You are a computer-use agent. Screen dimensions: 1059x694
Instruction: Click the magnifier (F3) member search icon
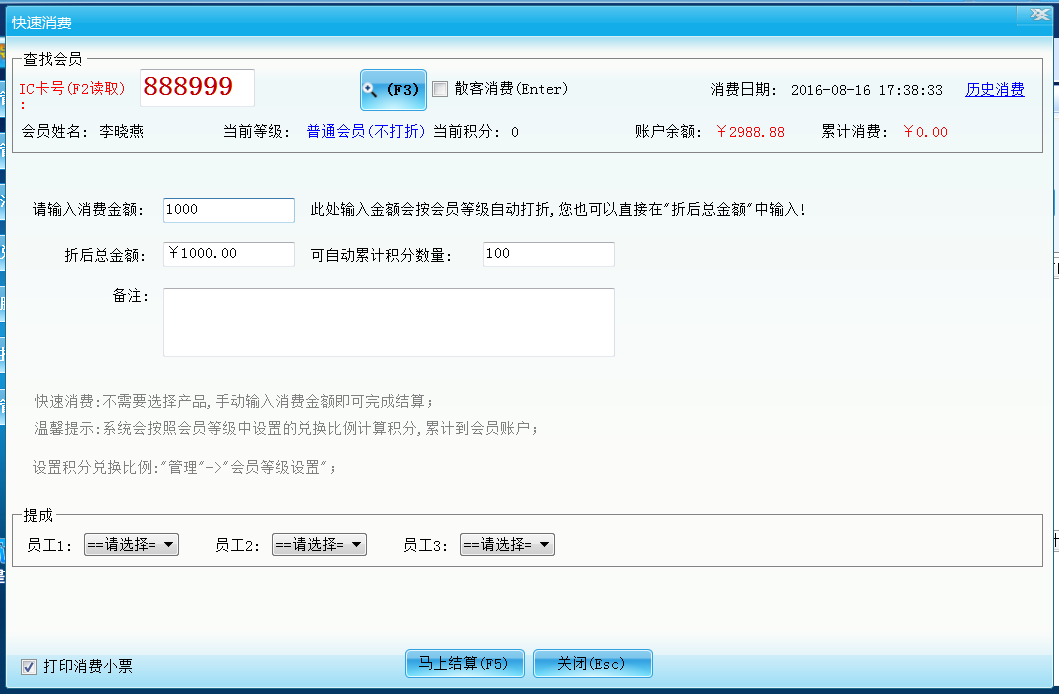[x=392, y=89]
